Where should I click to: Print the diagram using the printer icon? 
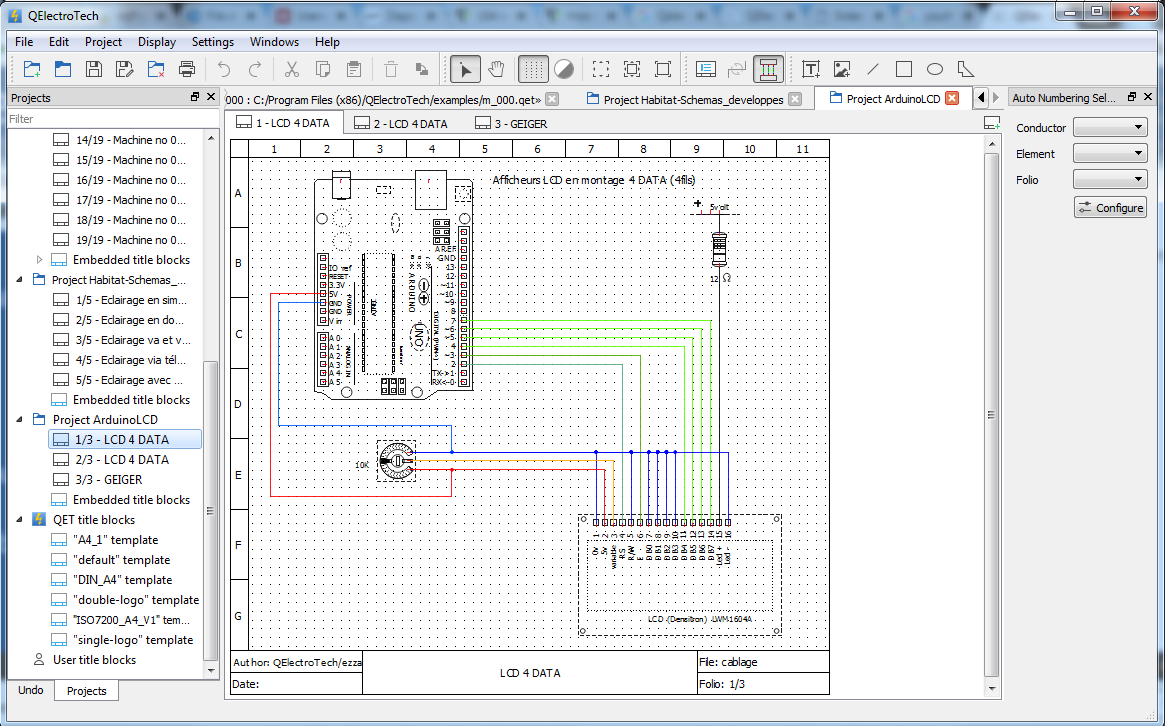(x=186, y=69)
